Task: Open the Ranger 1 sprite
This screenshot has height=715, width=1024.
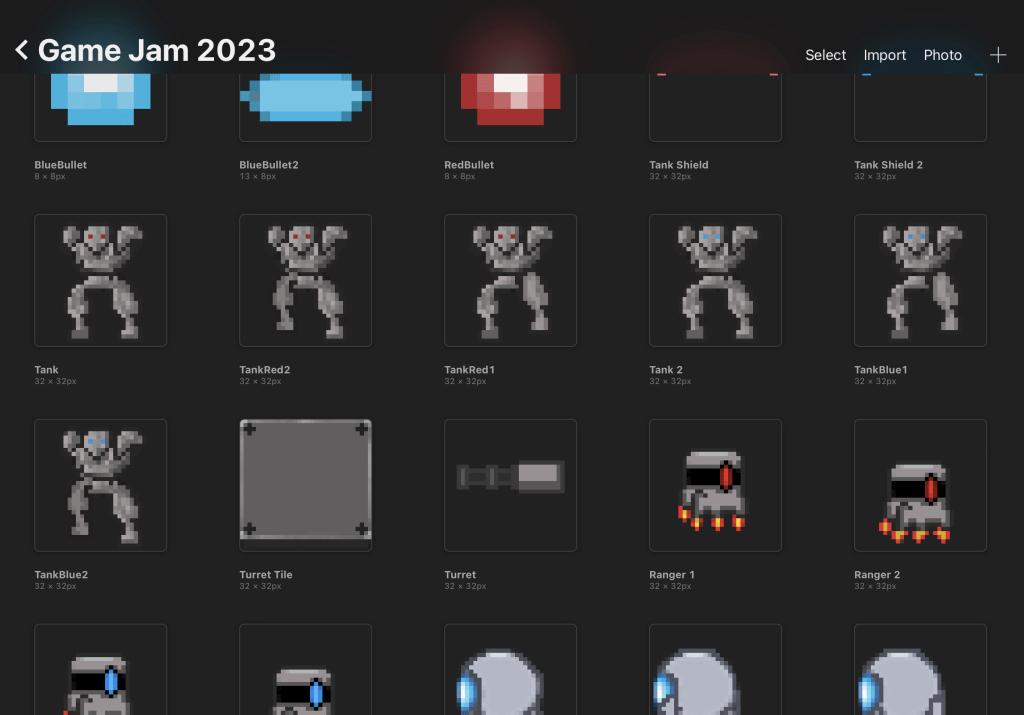Action: pos(715,485)
